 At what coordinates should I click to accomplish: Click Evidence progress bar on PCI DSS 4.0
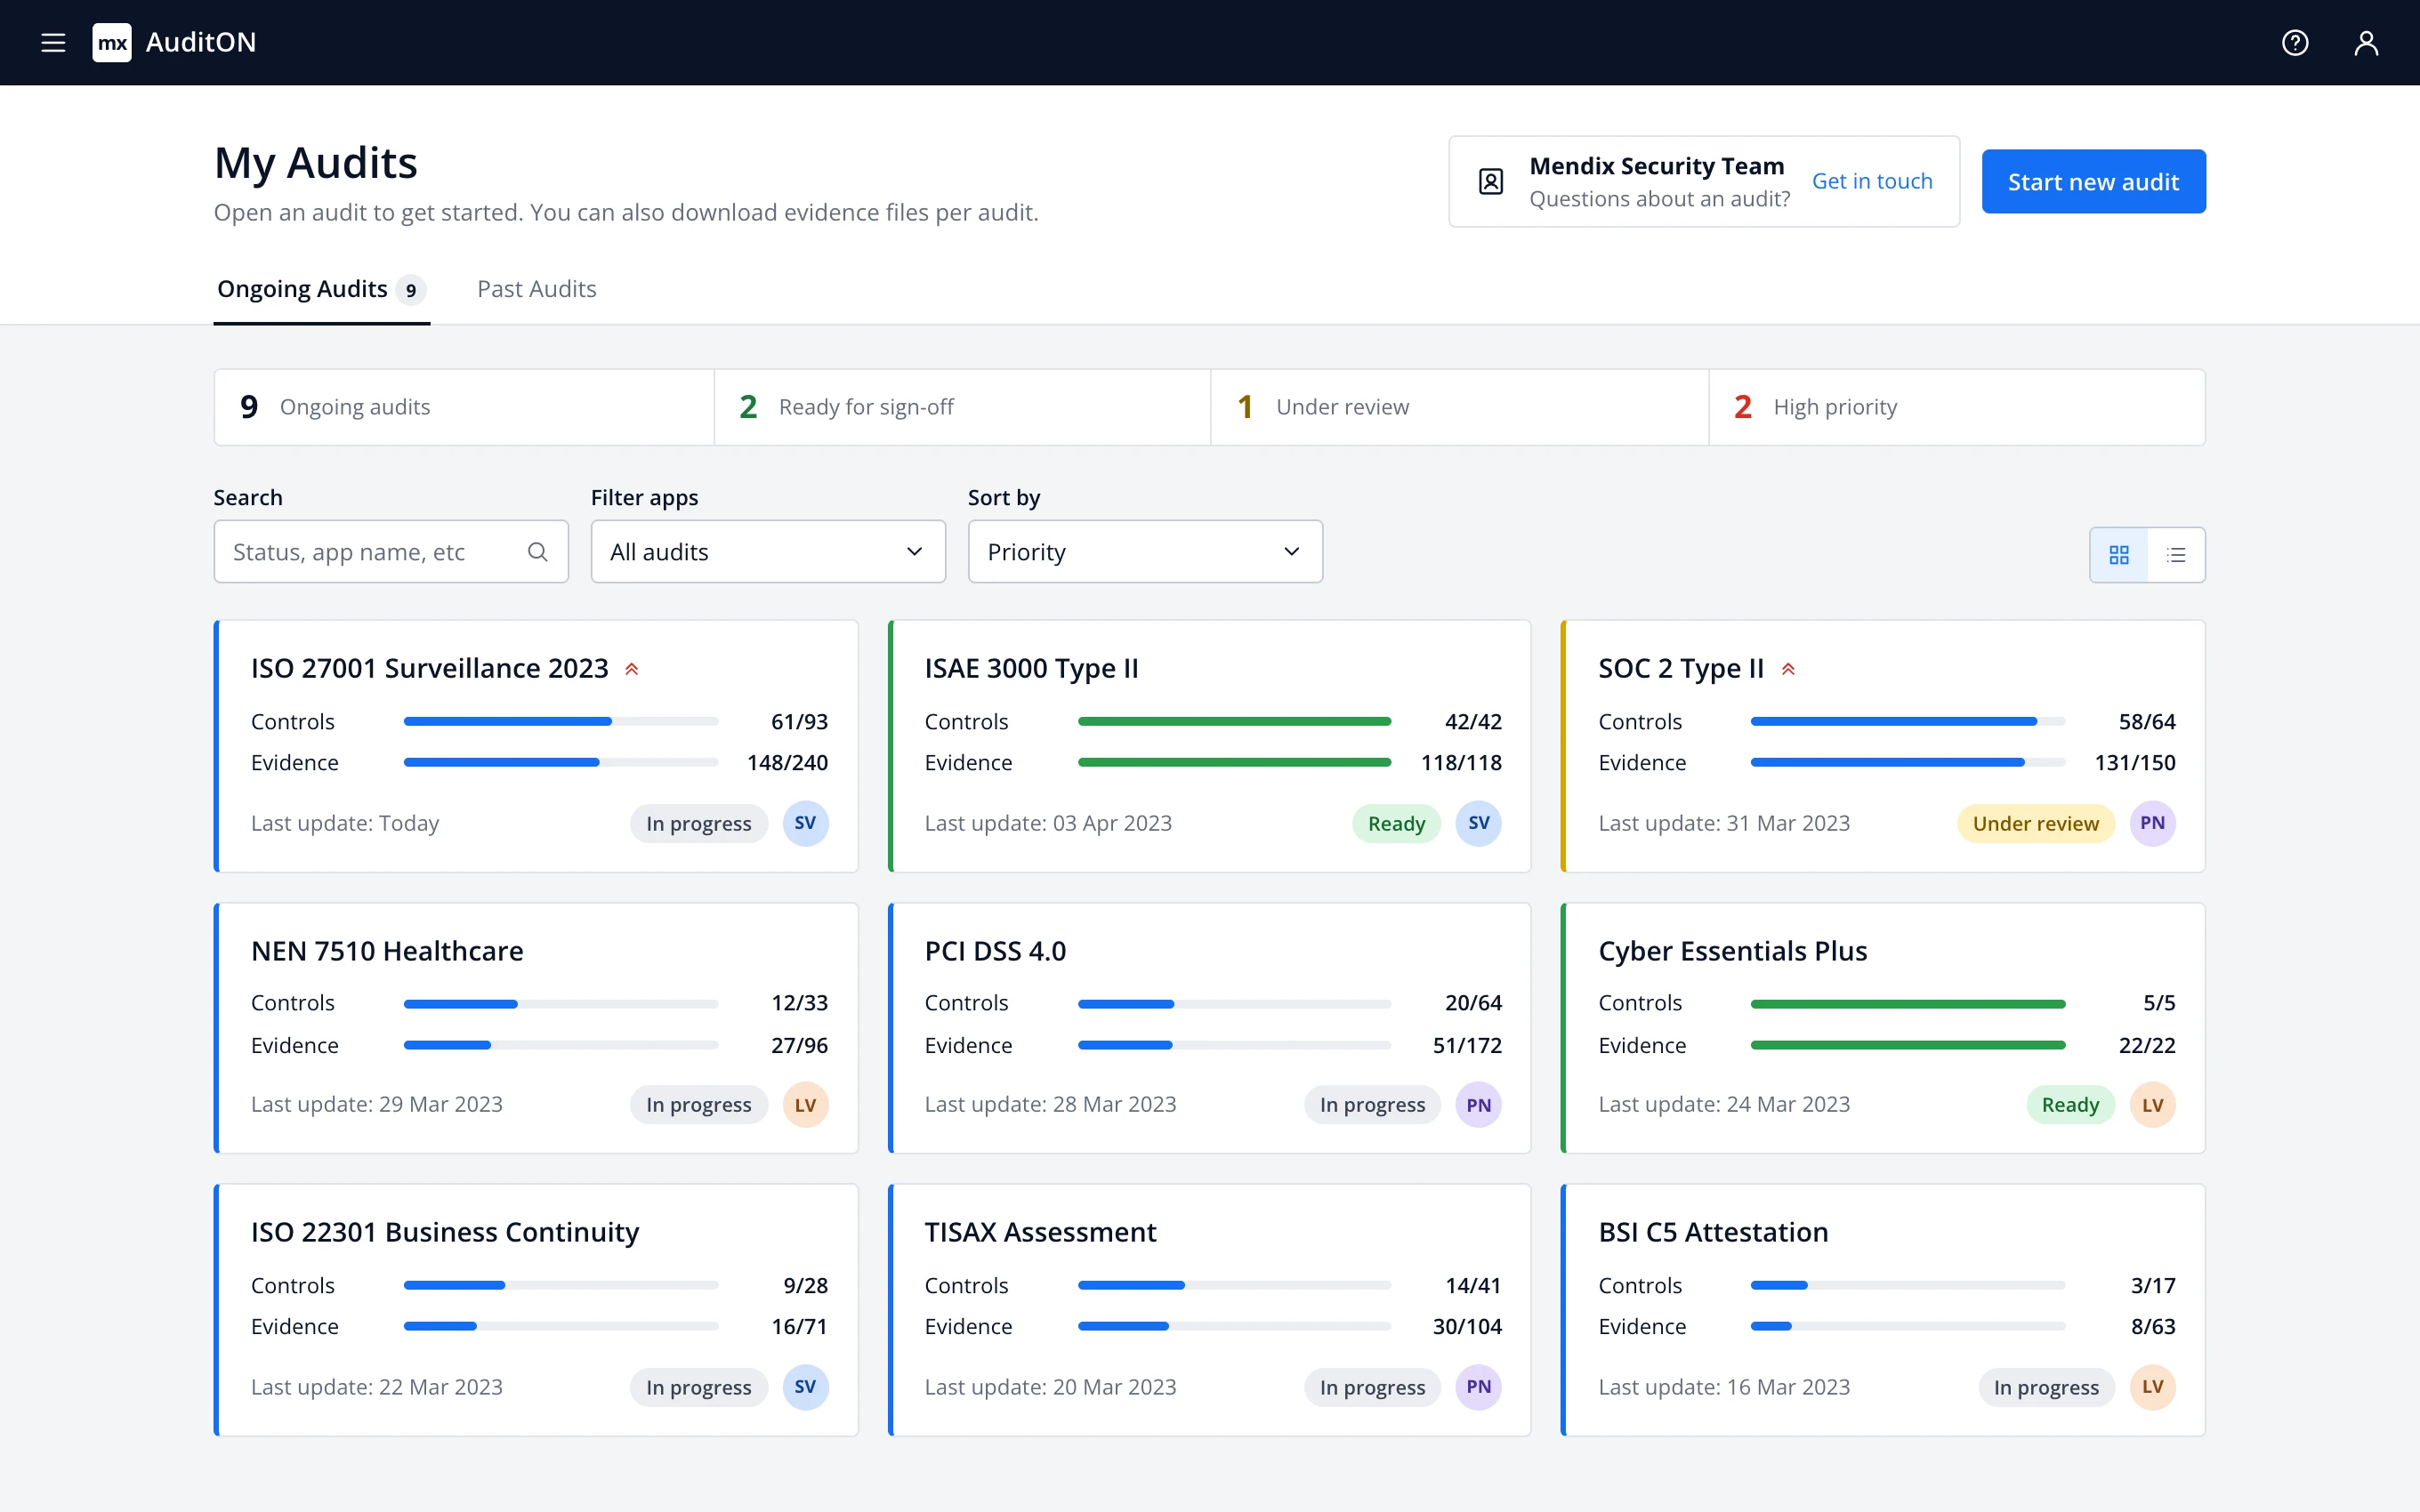[1234, 1045]
